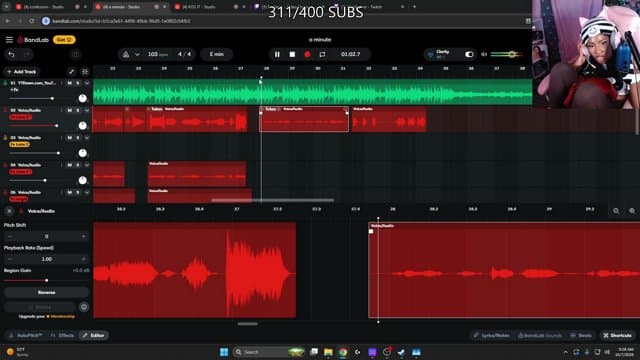Open the track view layout icon
Screen dimensions: 640x360
tap(85, 72)
